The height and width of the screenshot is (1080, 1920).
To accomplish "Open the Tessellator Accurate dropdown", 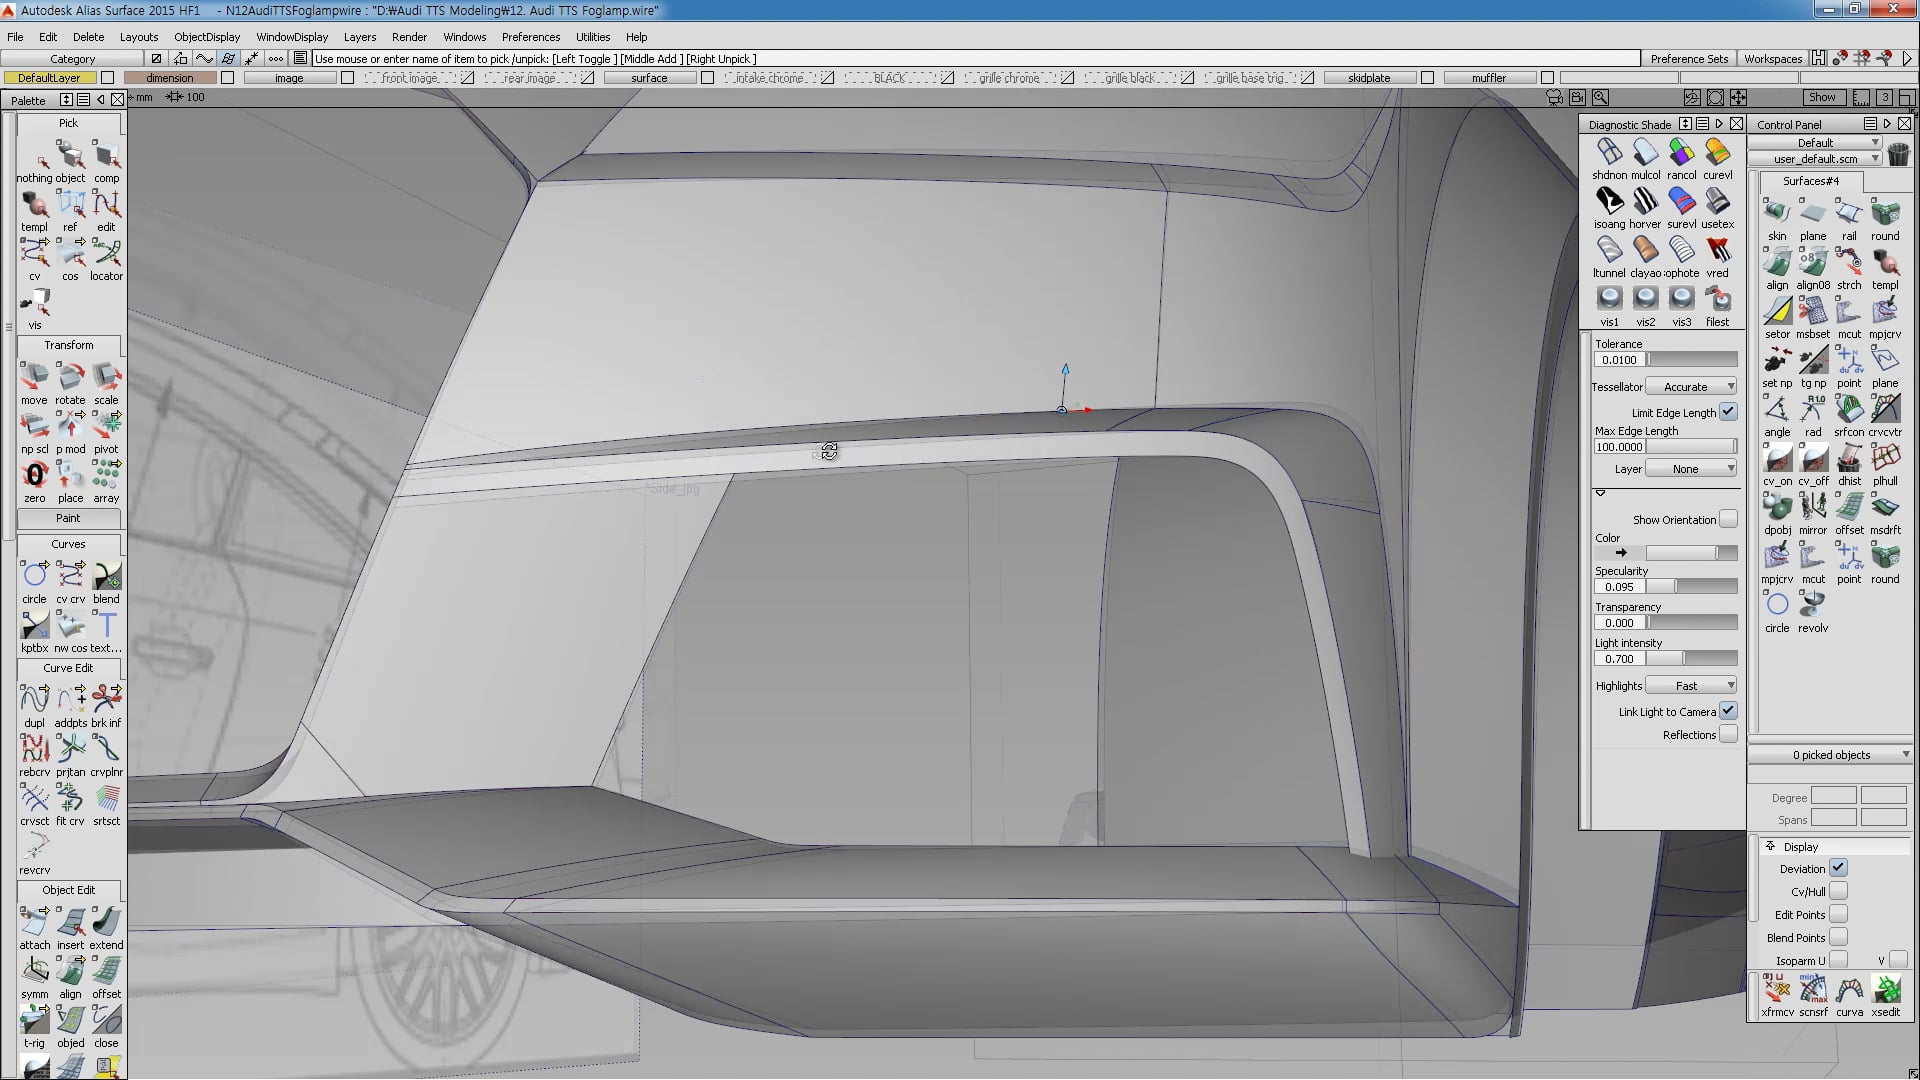I will 1692,387.
